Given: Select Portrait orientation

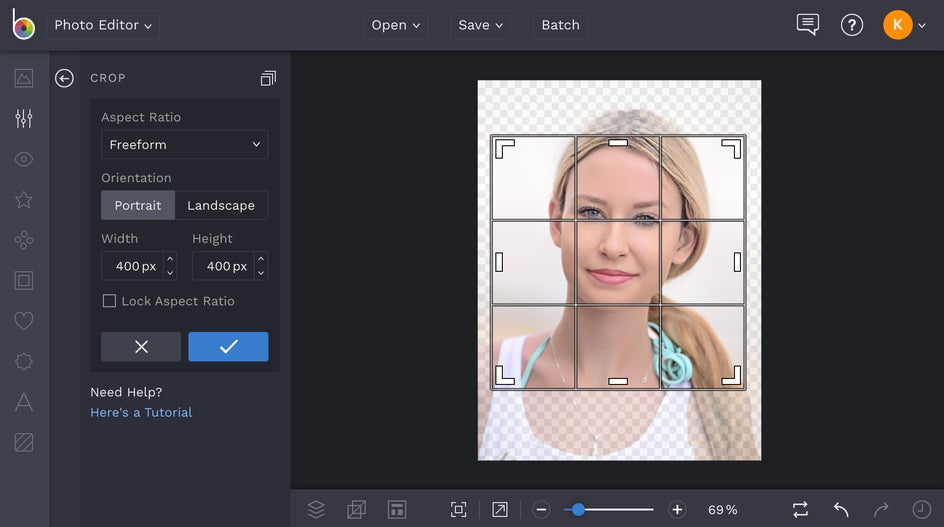Looking at the screenshot, I should (138, 205).
